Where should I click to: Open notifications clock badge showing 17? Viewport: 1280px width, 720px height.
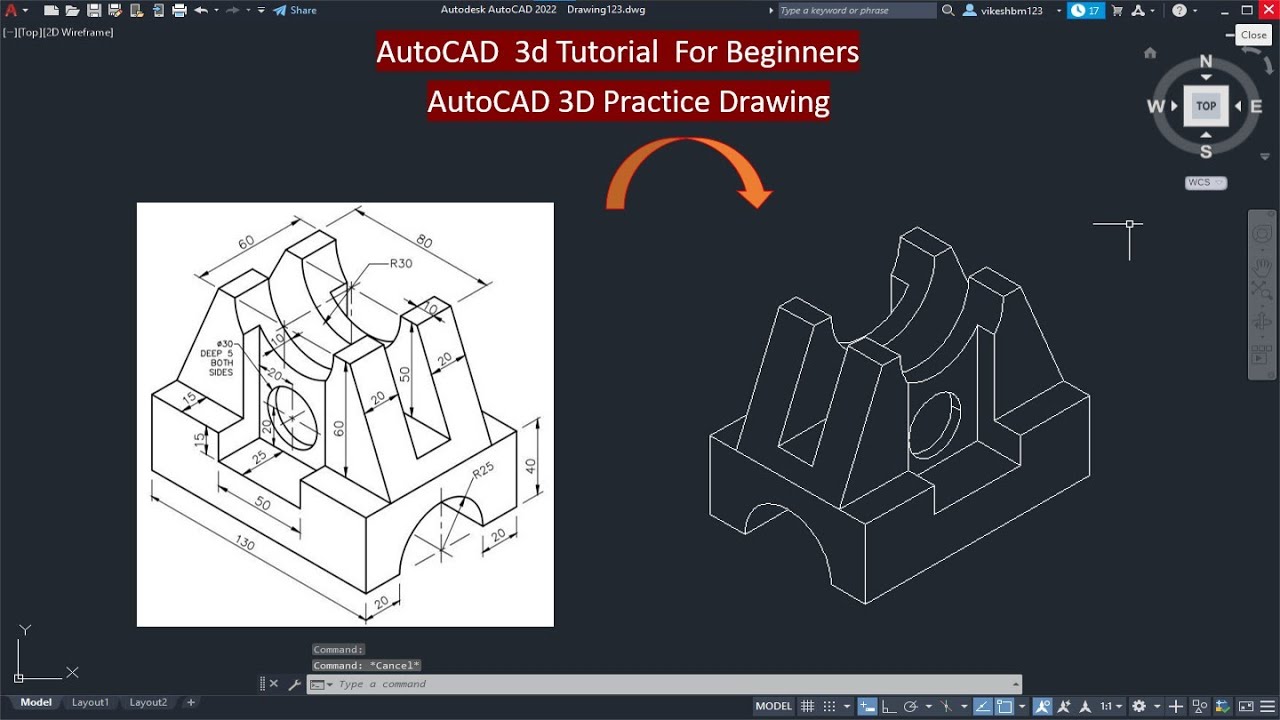(x=1085, y=10)
